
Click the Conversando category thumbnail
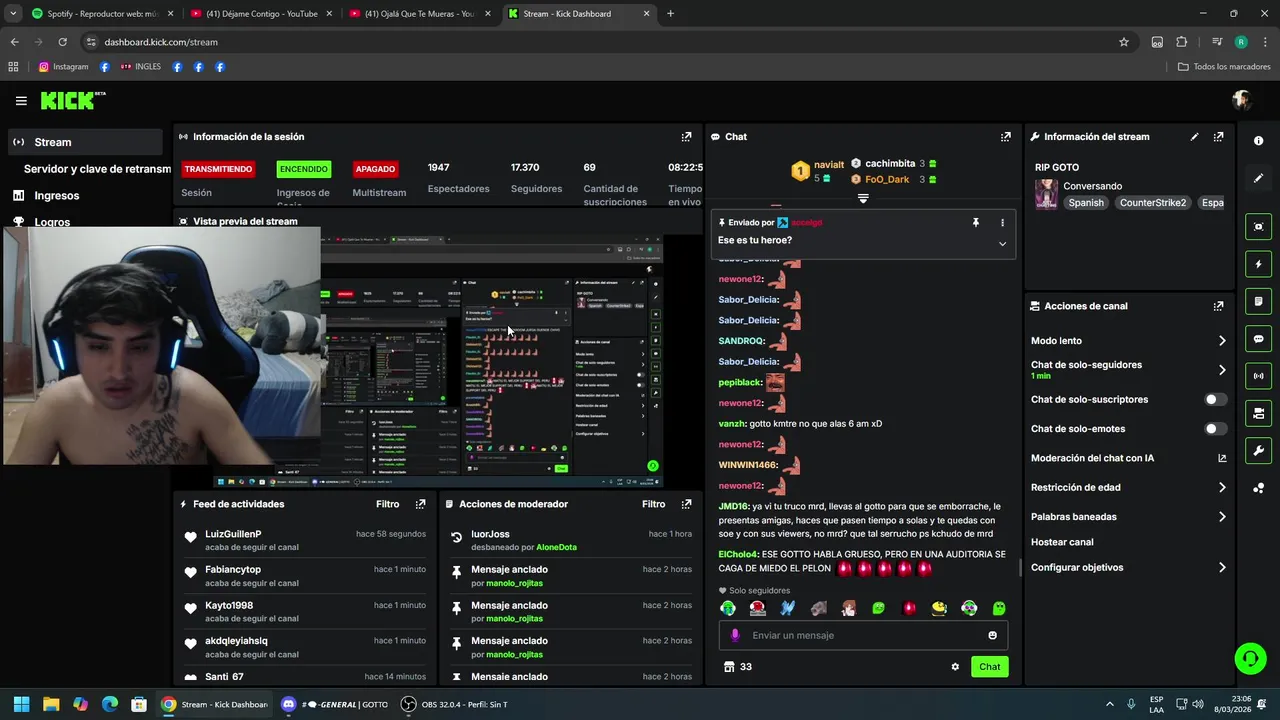coord(1046,194)
